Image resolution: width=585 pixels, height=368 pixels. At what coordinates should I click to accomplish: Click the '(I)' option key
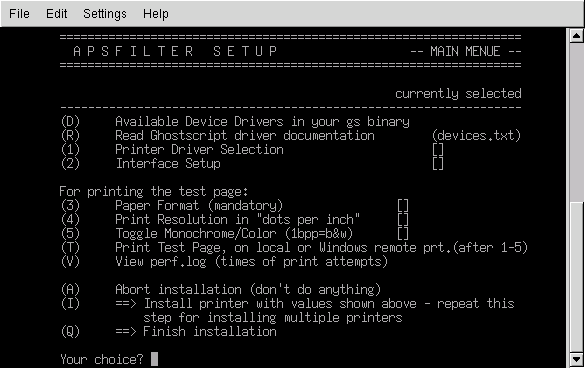(70, 303)
